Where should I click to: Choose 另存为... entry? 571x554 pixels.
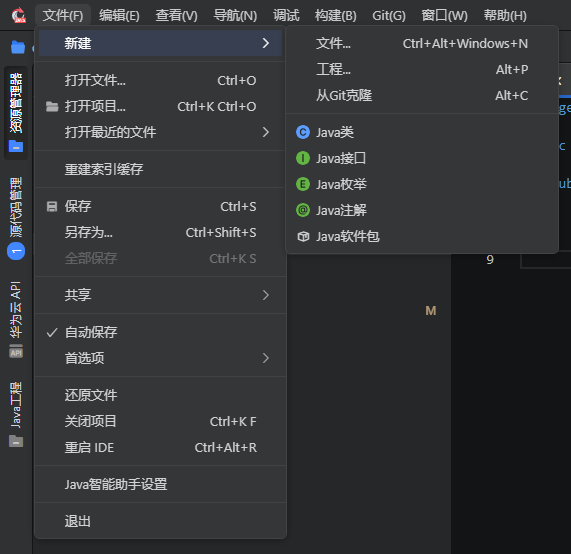click(x=161, y=232)
